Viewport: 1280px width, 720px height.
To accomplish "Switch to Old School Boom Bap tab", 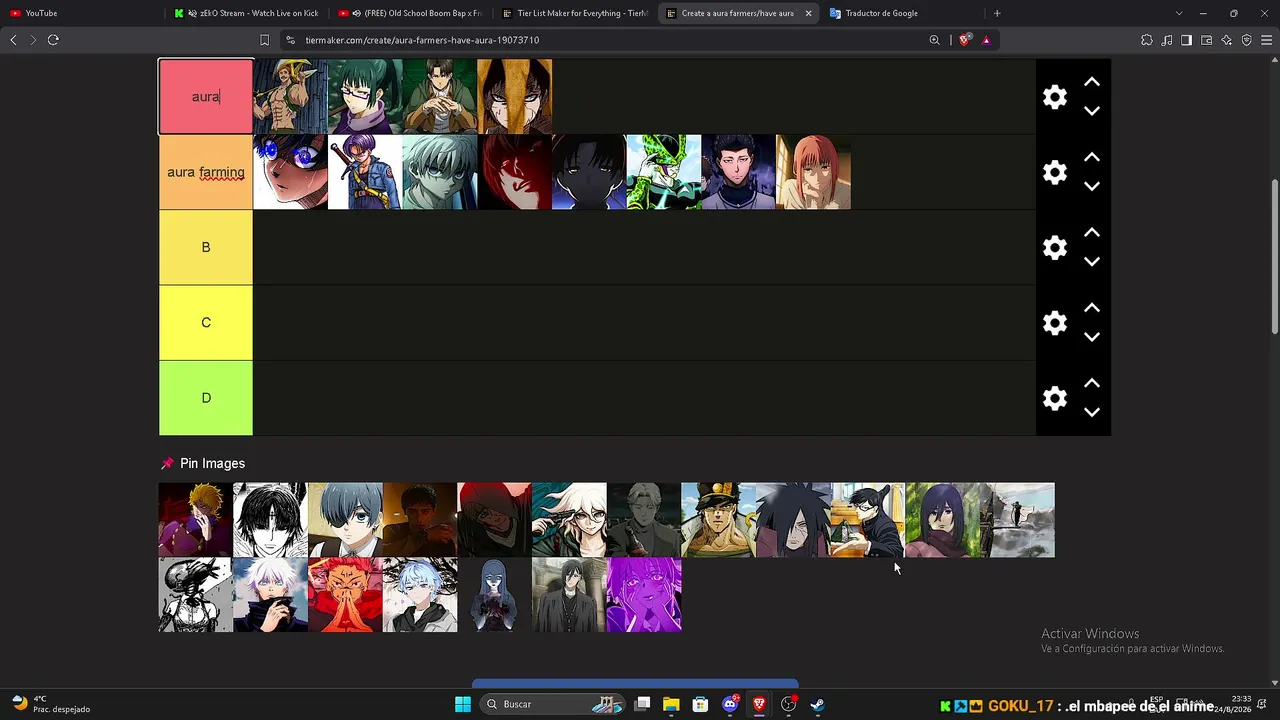I will 410,13.
